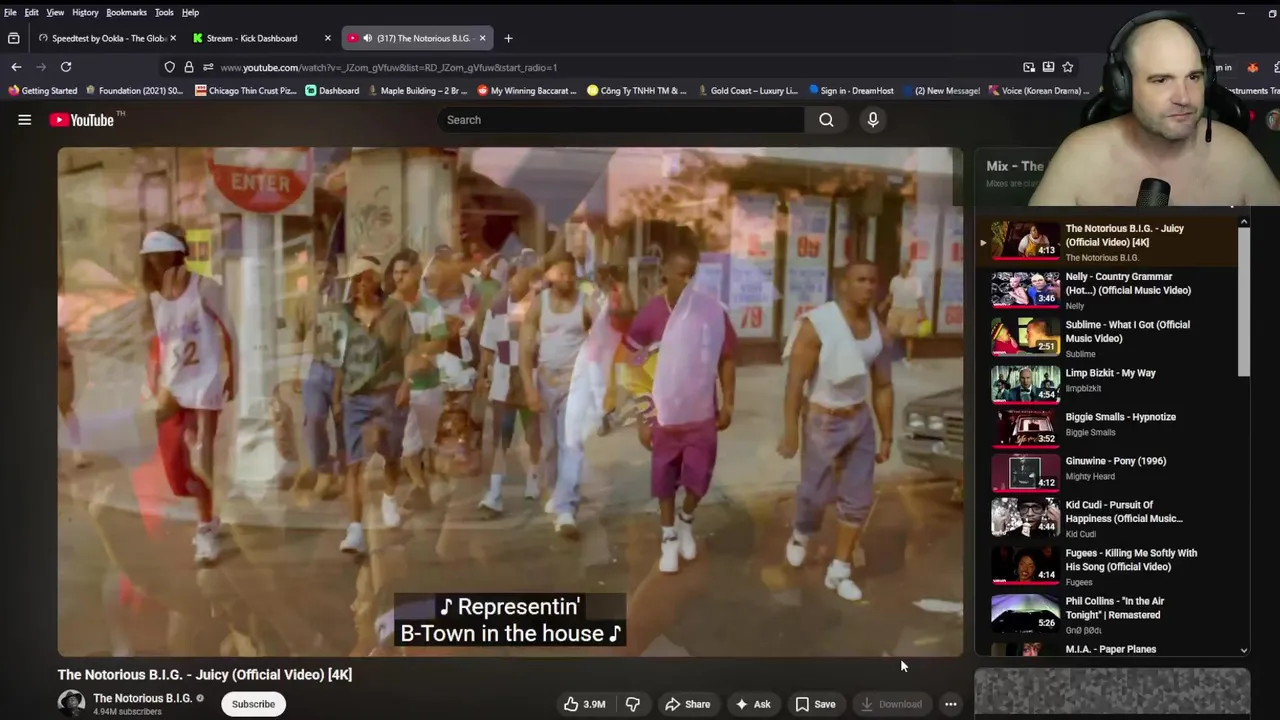Share the Juicy video
The height and width of the screenshot is (720, 1280).
coord(688,704)
